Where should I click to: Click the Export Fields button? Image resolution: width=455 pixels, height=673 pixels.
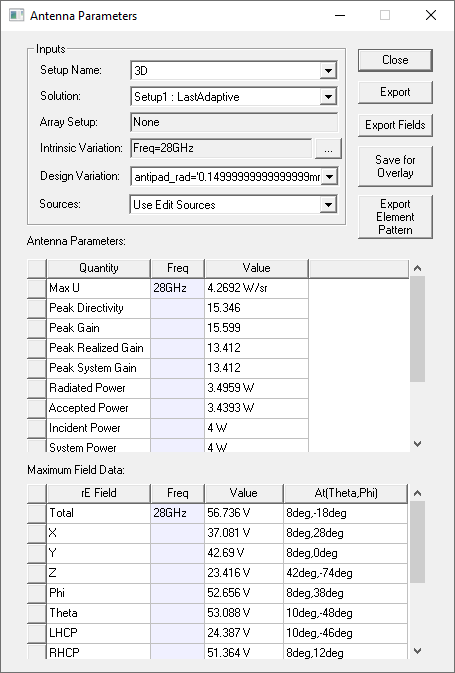pos(395,125)
